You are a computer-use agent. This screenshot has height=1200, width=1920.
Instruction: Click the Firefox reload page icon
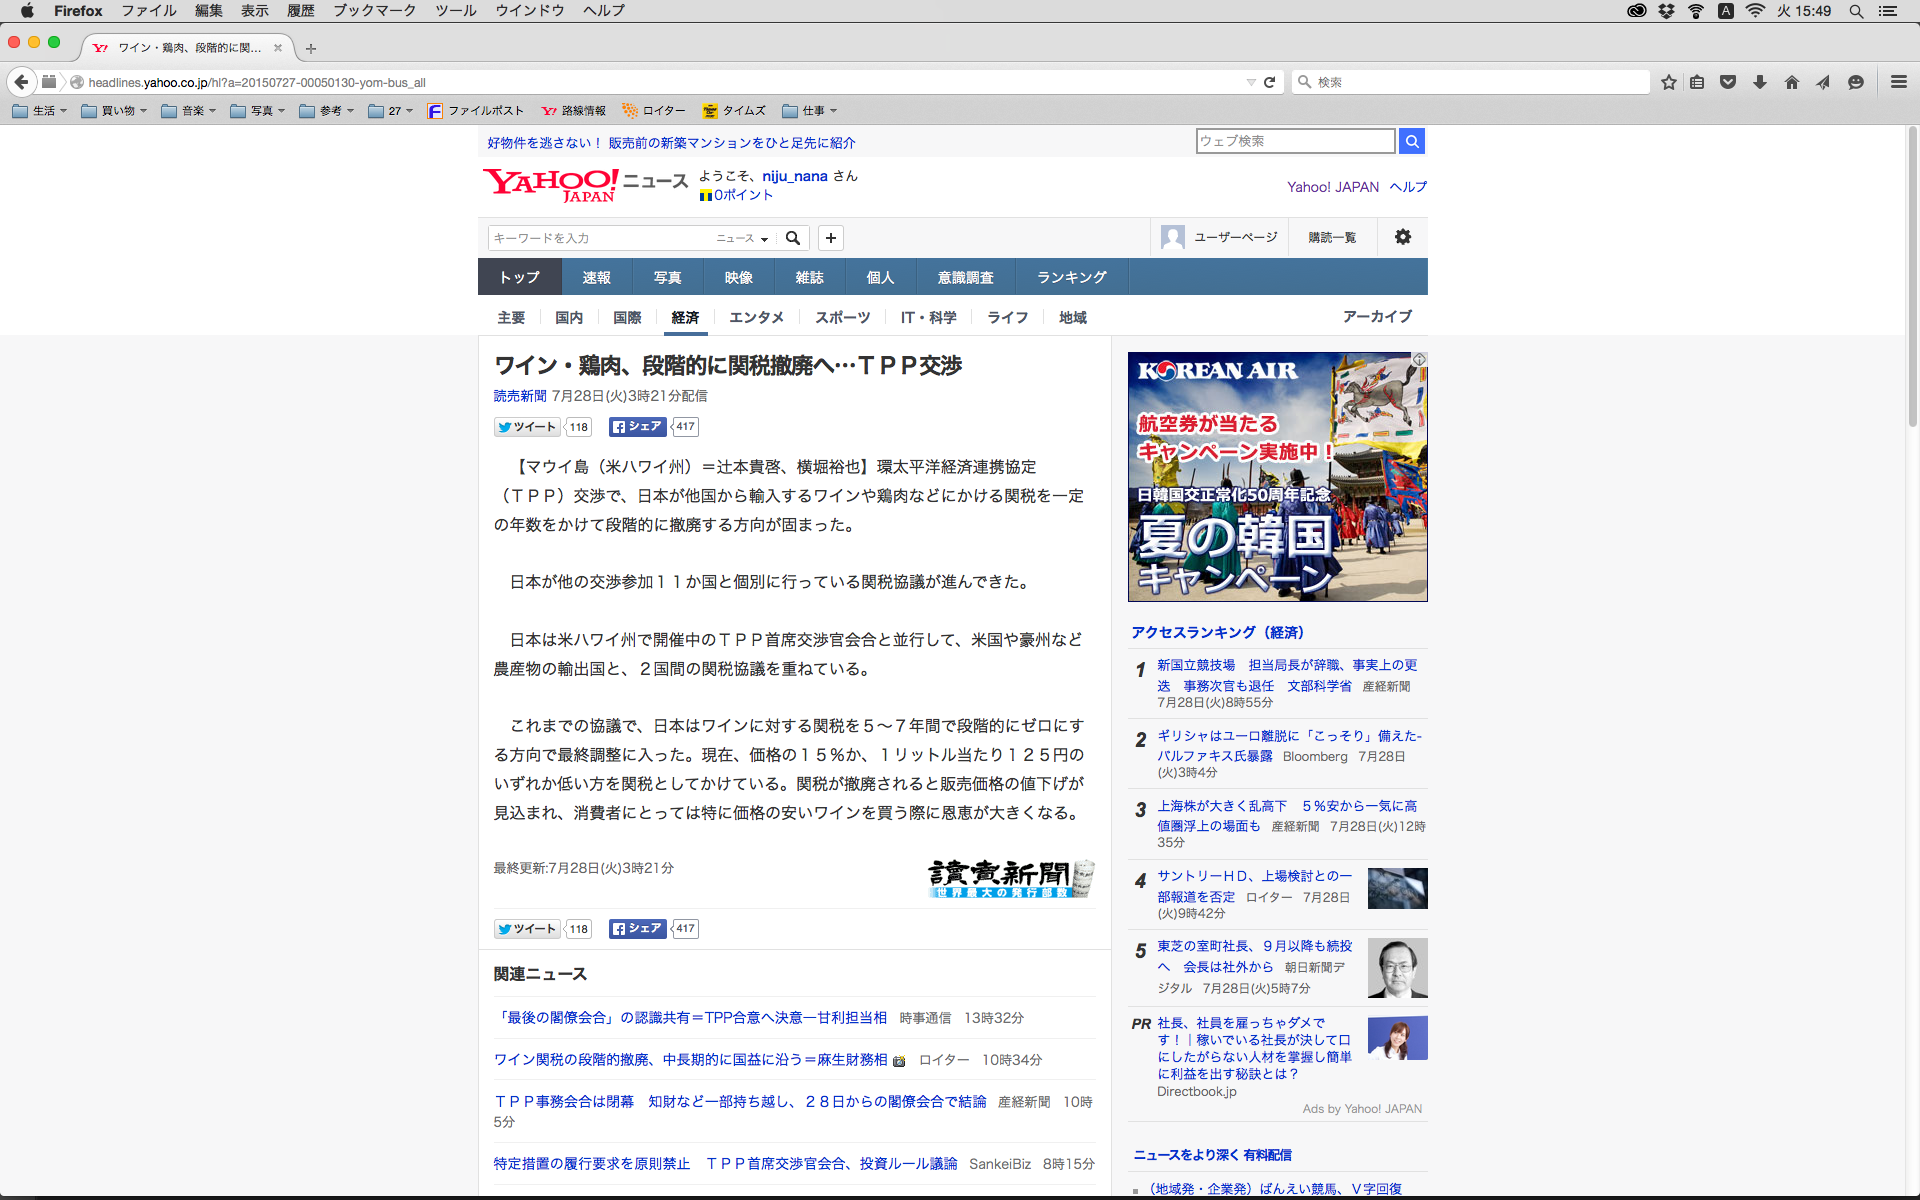click(1269, 82)
